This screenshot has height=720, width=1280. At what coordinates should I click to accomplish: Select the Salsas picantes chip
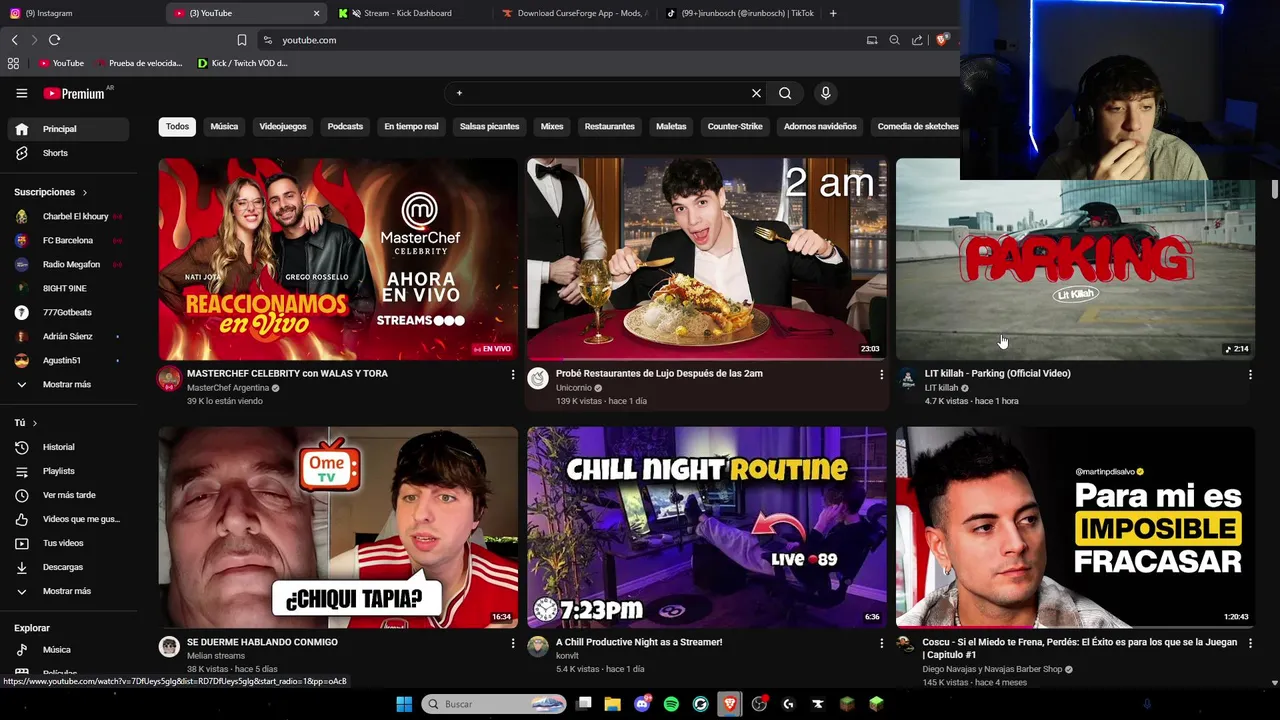pyautogui.click(x=489, y=126)
